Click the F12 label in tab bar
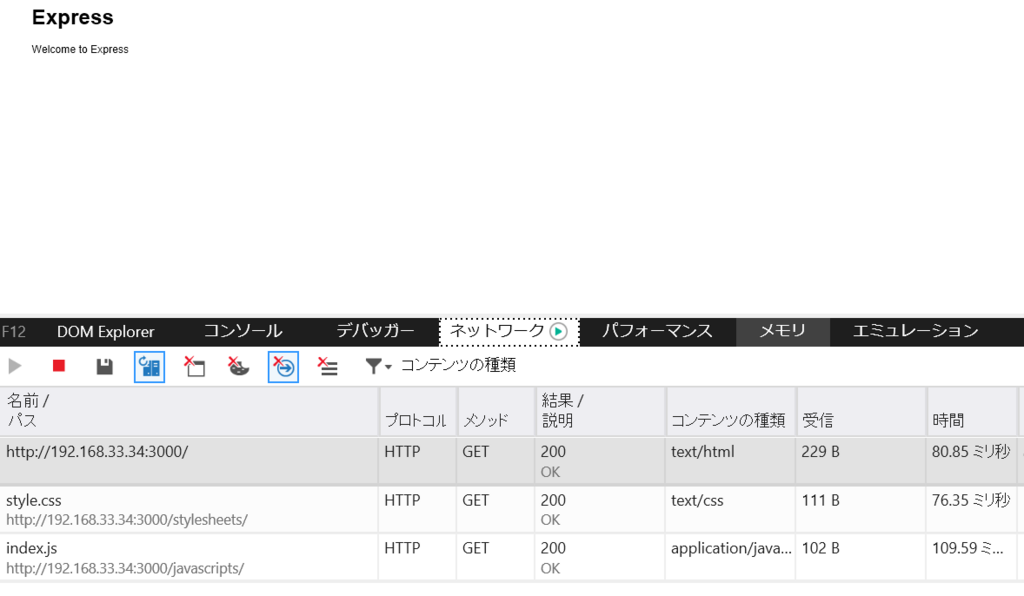 14,332
